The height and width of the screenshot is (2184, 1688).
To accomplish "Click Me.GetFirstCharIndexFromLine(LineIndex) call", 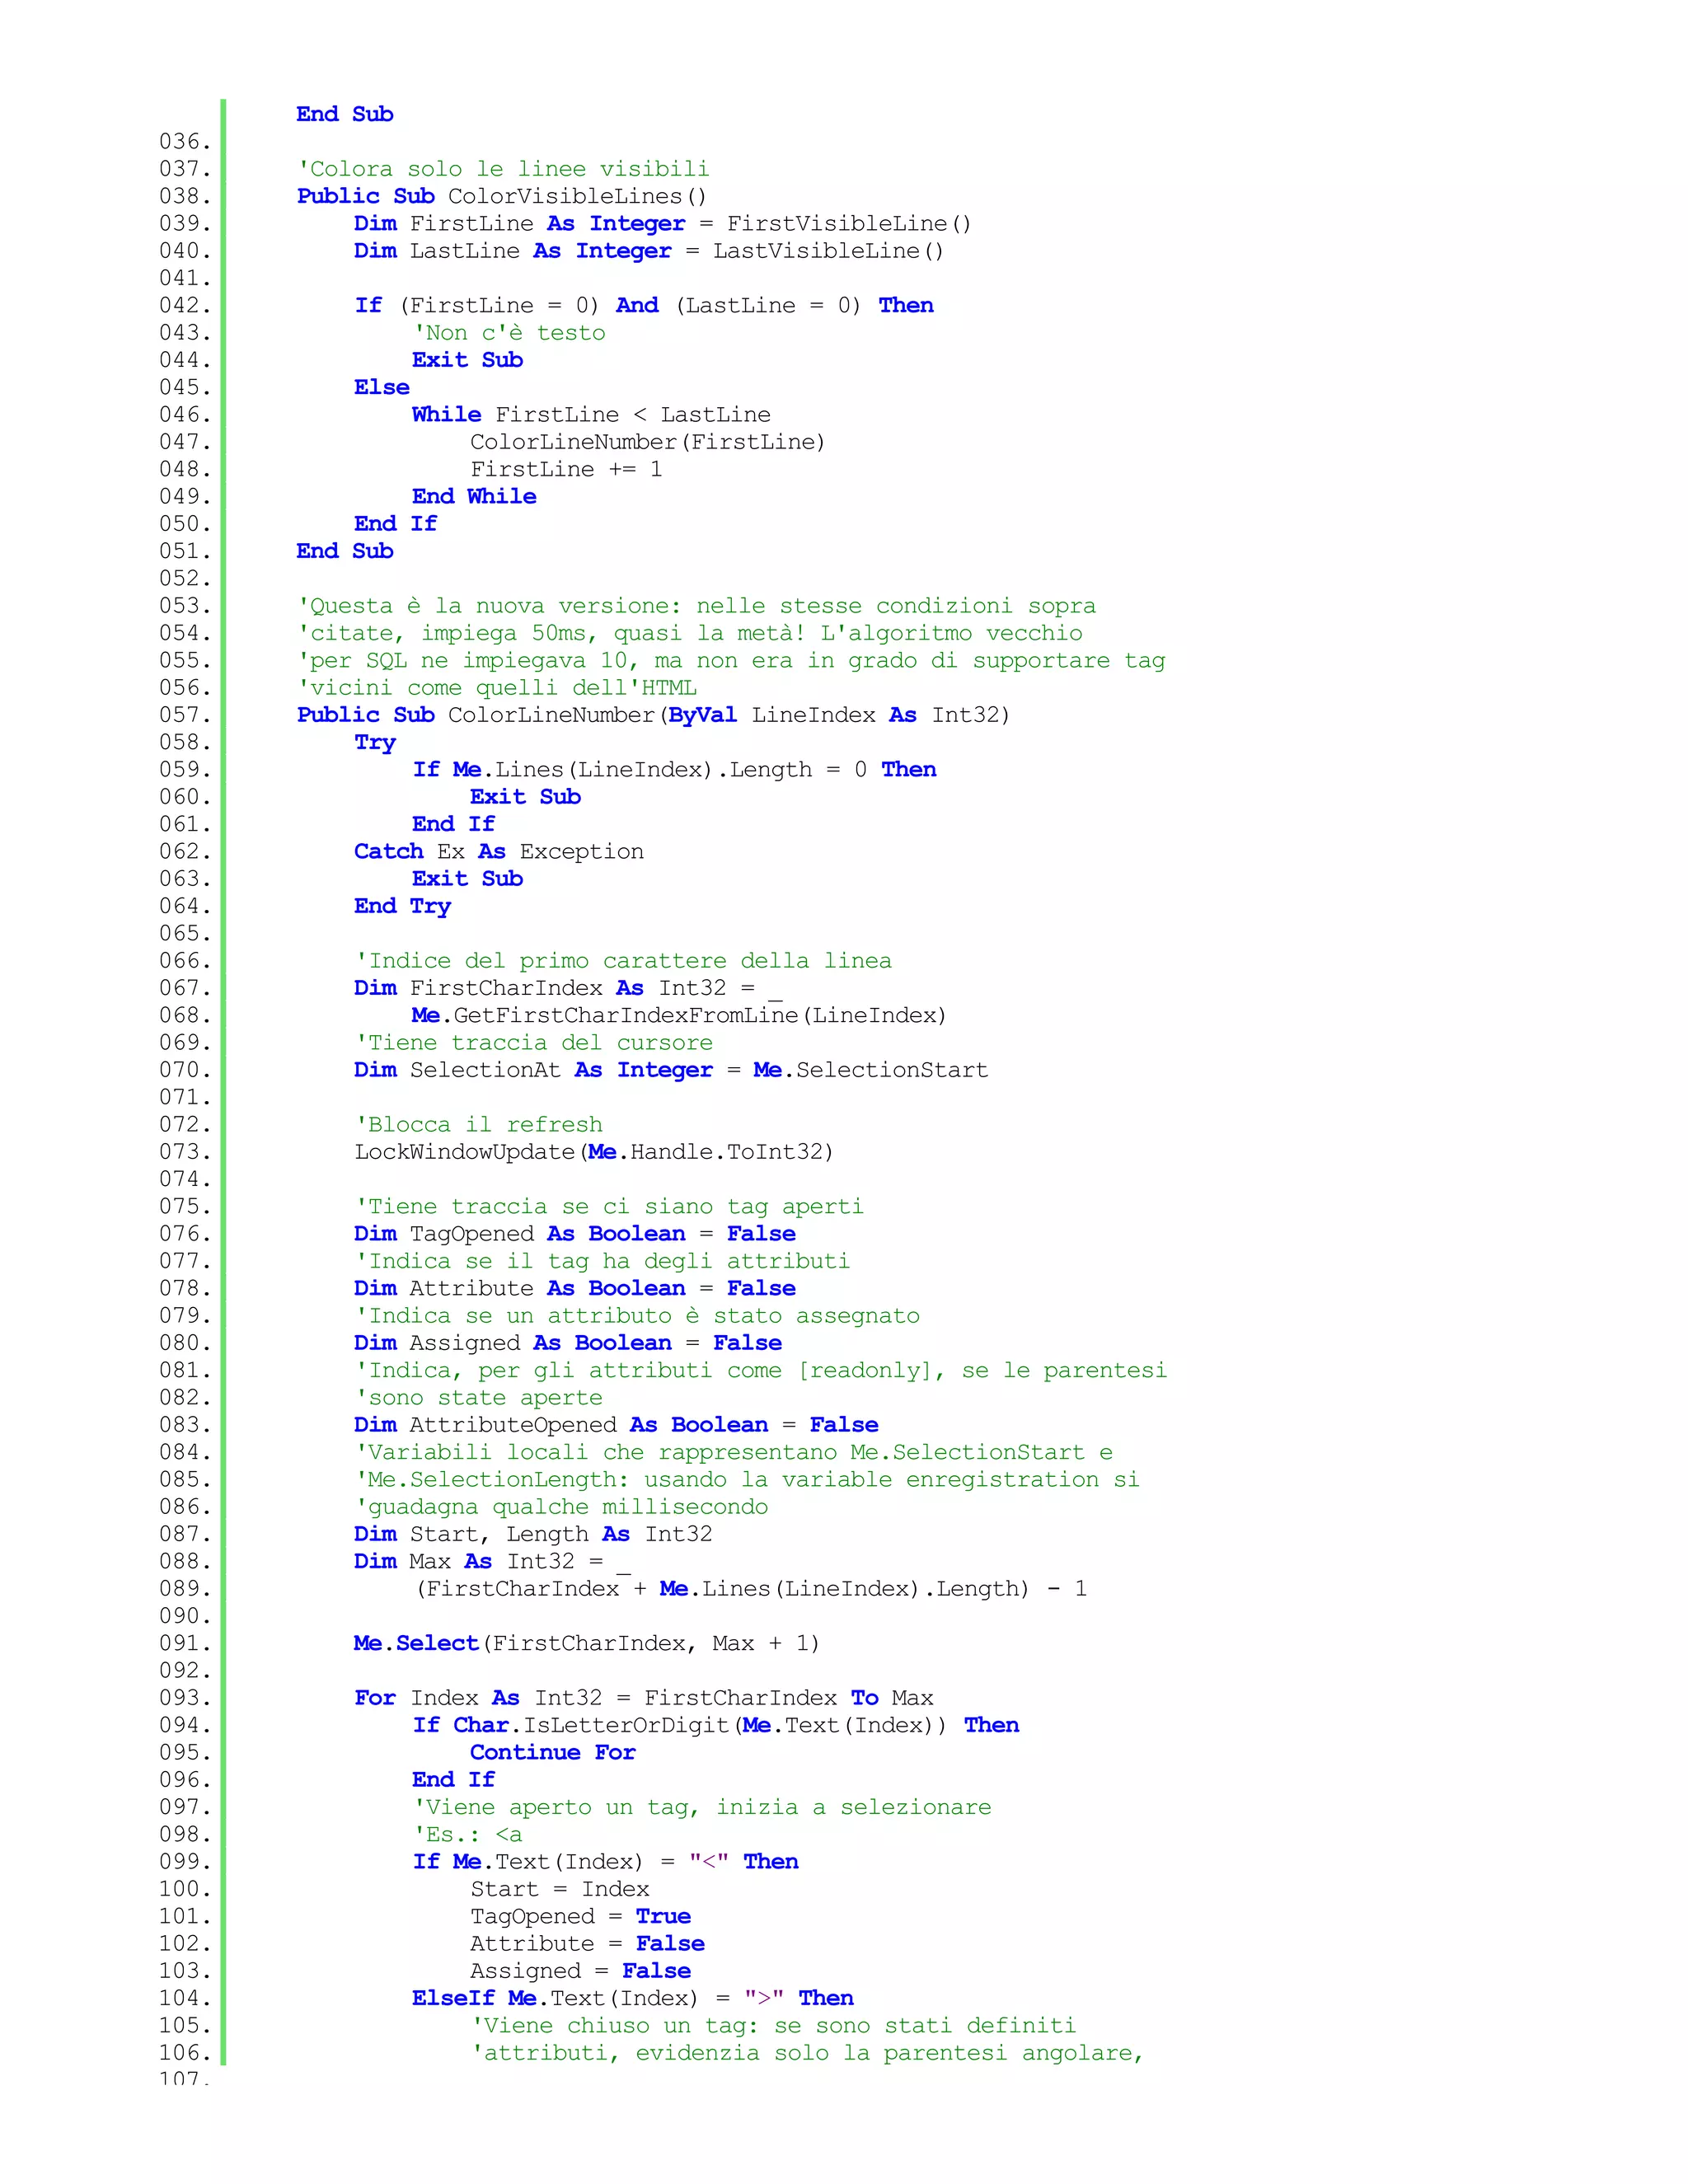I will (x=679, y=1015).
